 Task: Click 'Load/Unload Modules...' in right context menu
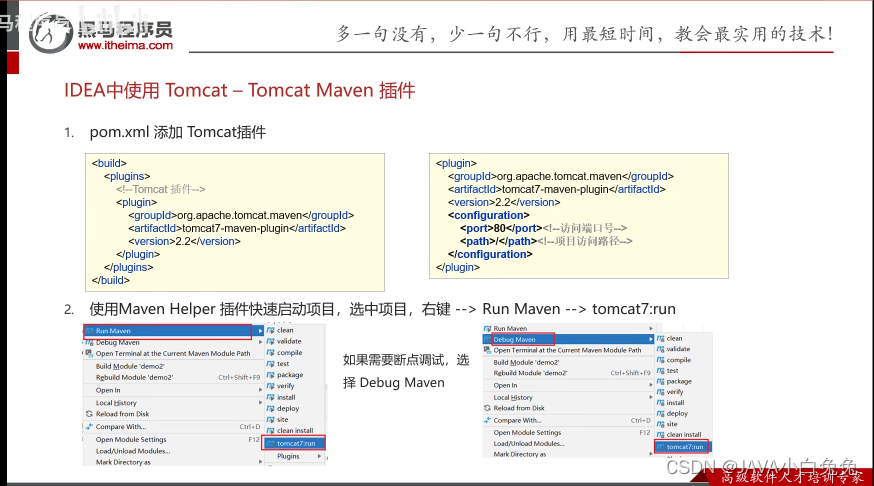point(529,444)
